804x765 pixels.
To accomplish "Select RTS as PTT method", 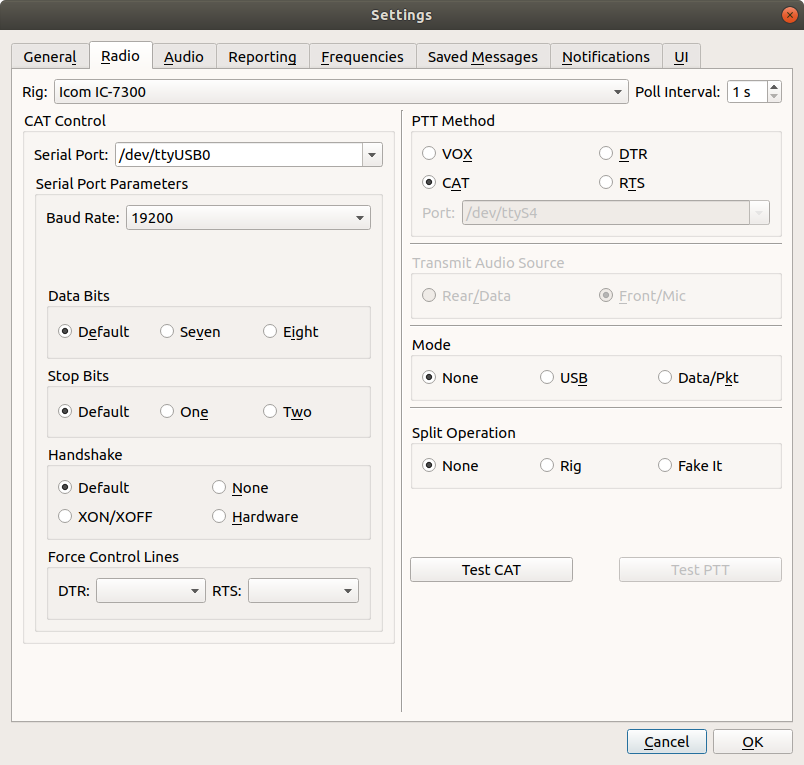I will point(622,183).
